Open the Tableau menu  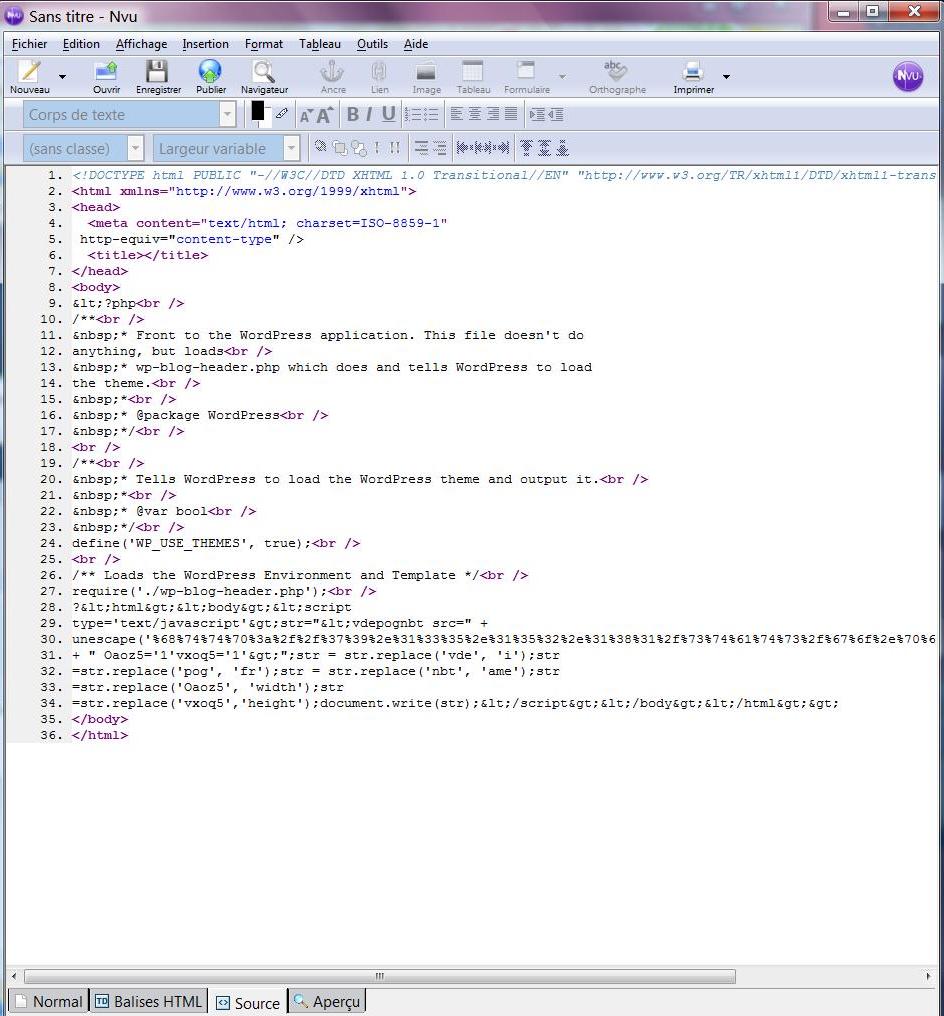coord(319,44)
